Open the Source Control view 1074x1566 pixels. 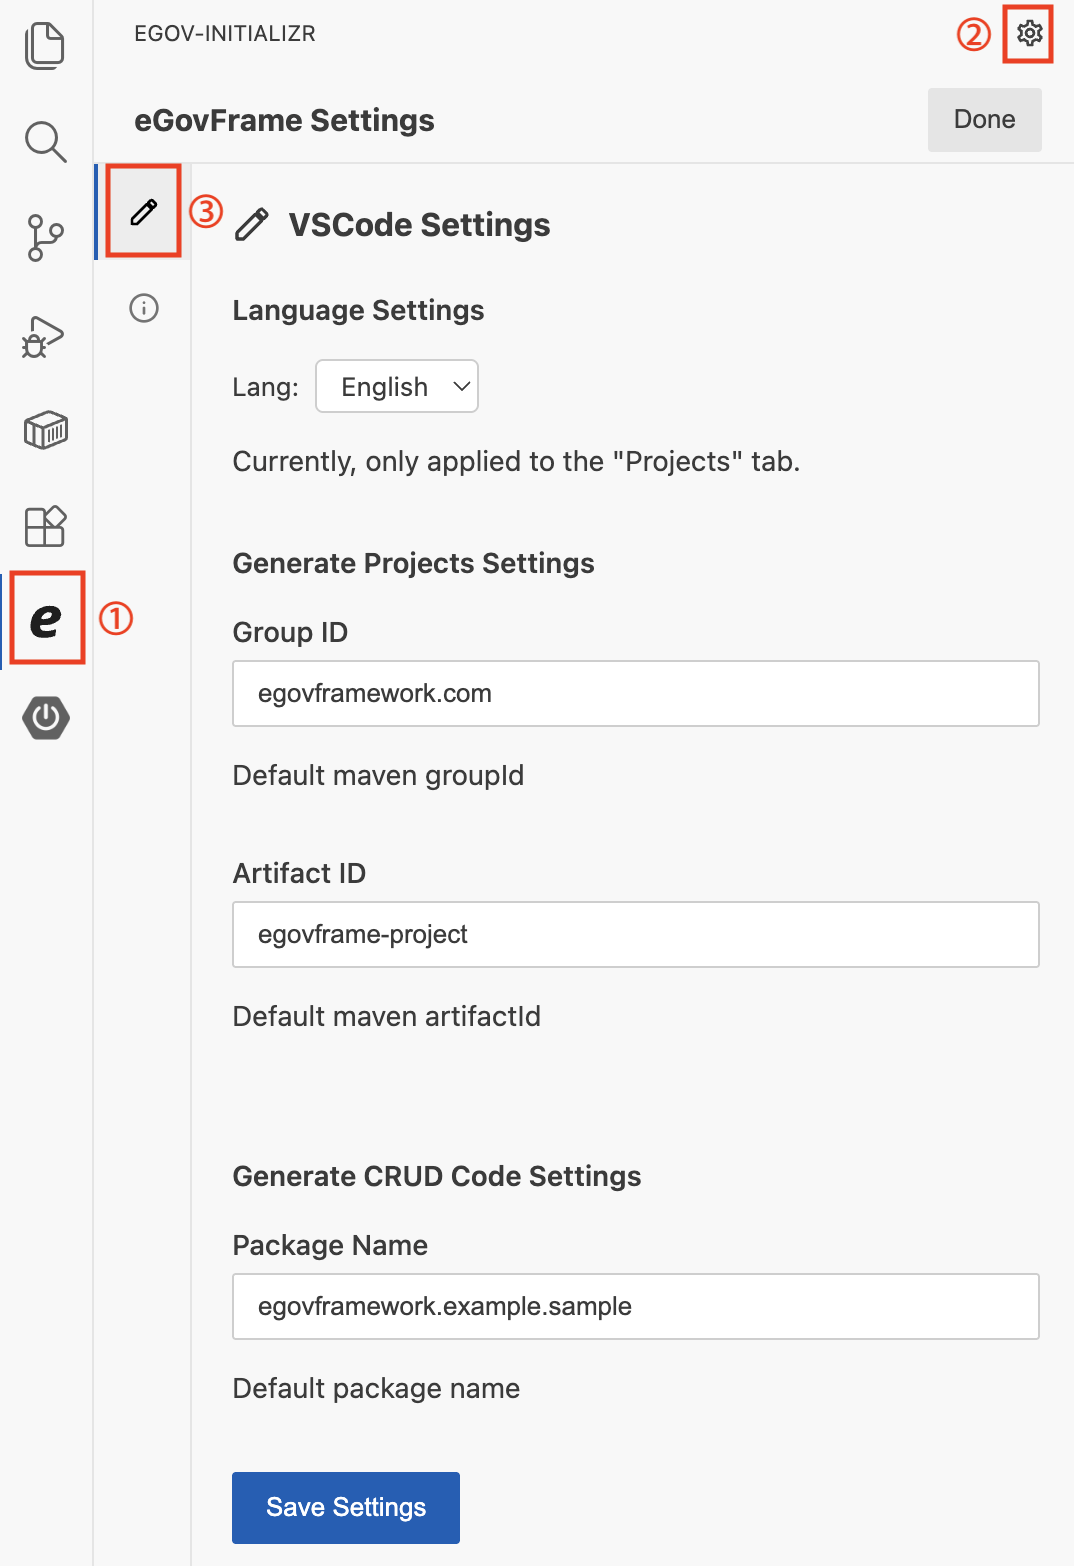point(45,238)
